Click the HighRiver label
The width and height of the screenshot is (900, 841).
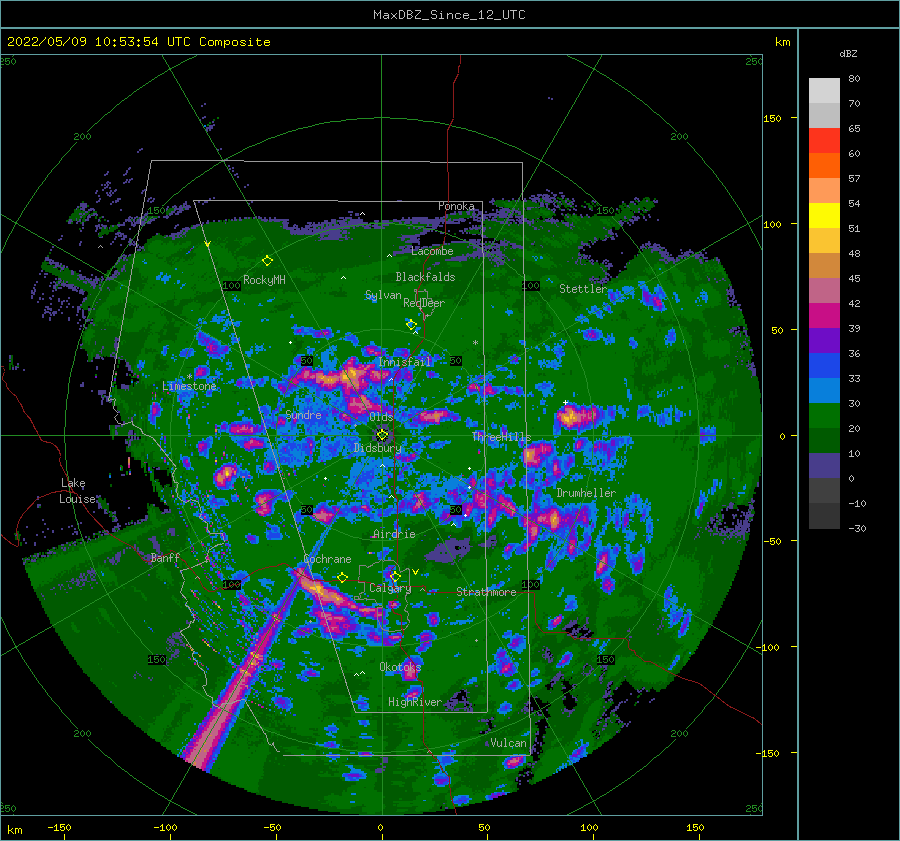[x=415, y=702]
